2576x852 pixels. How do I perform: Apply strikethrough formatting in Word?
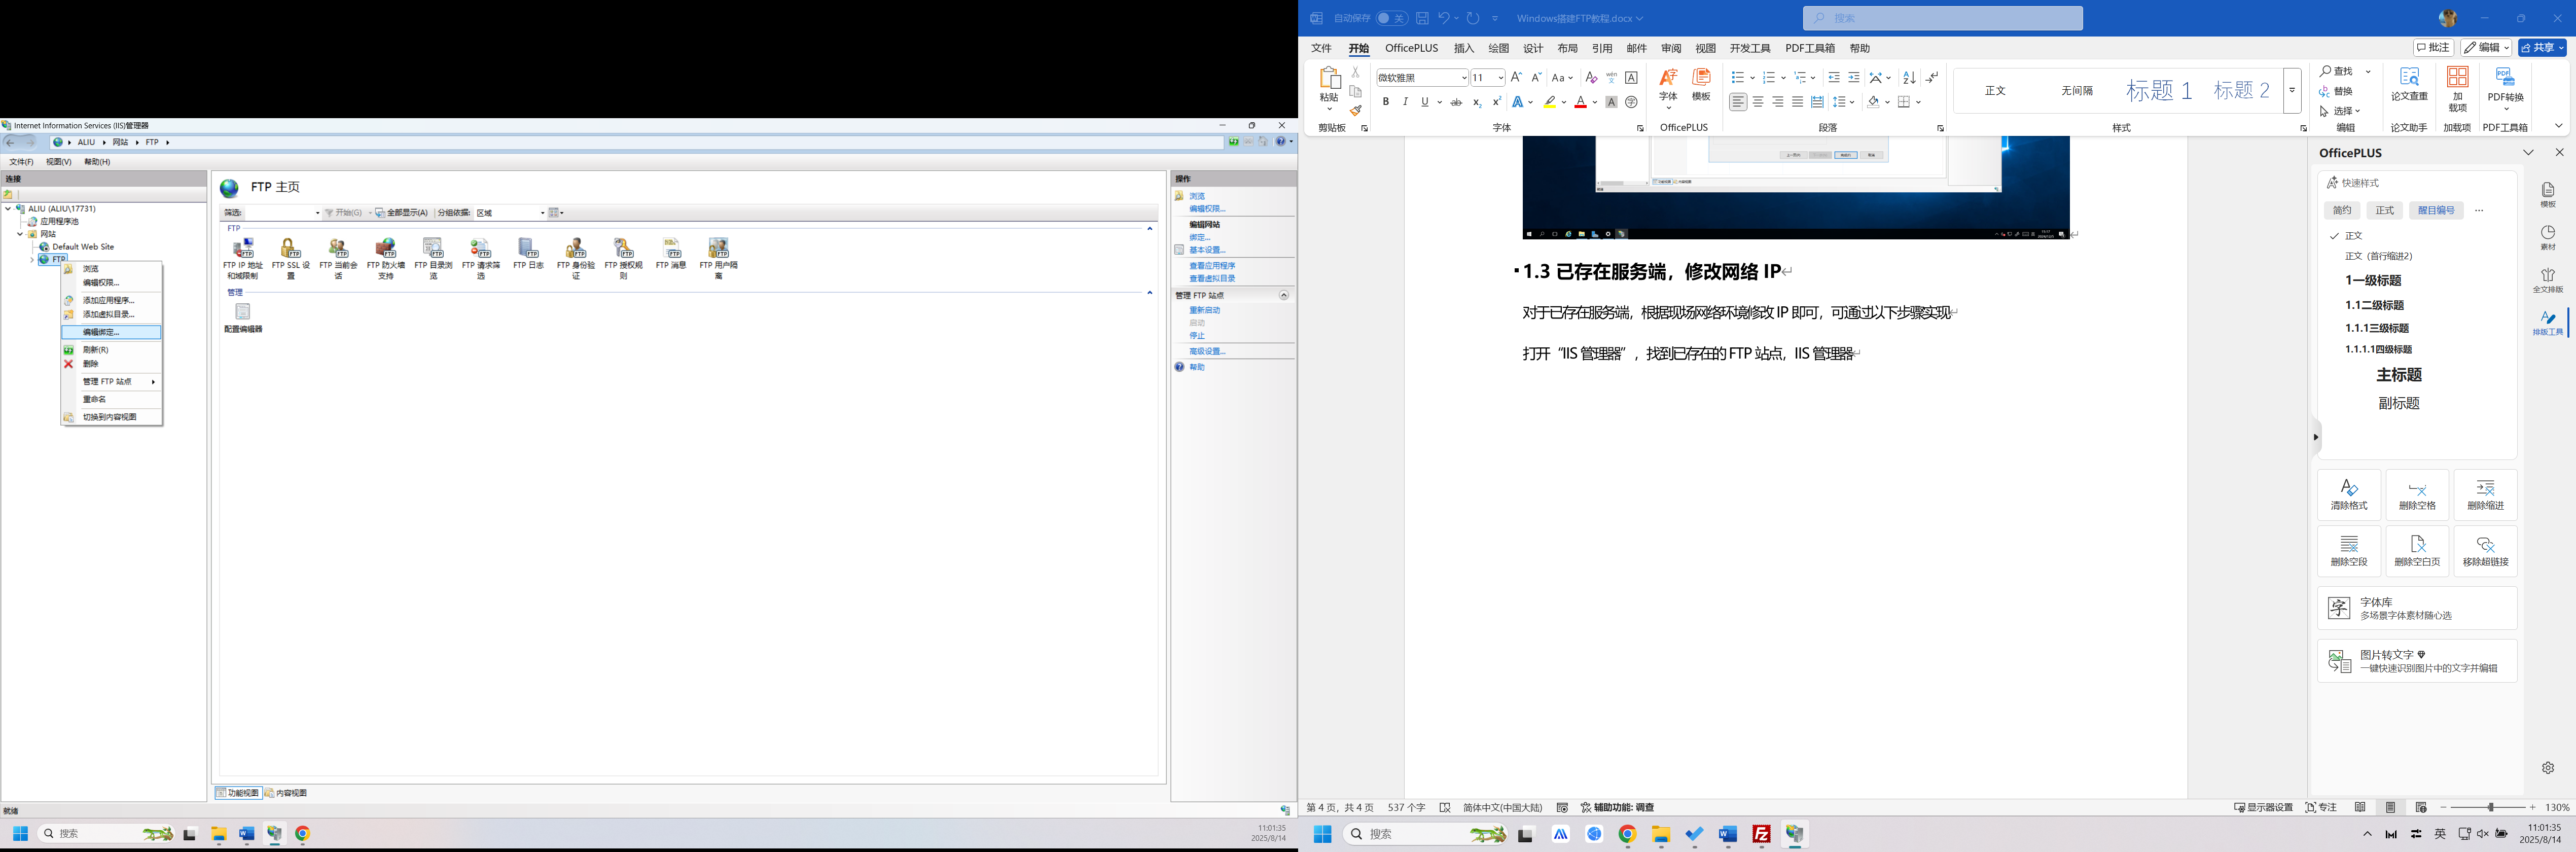pos(1456,102)
